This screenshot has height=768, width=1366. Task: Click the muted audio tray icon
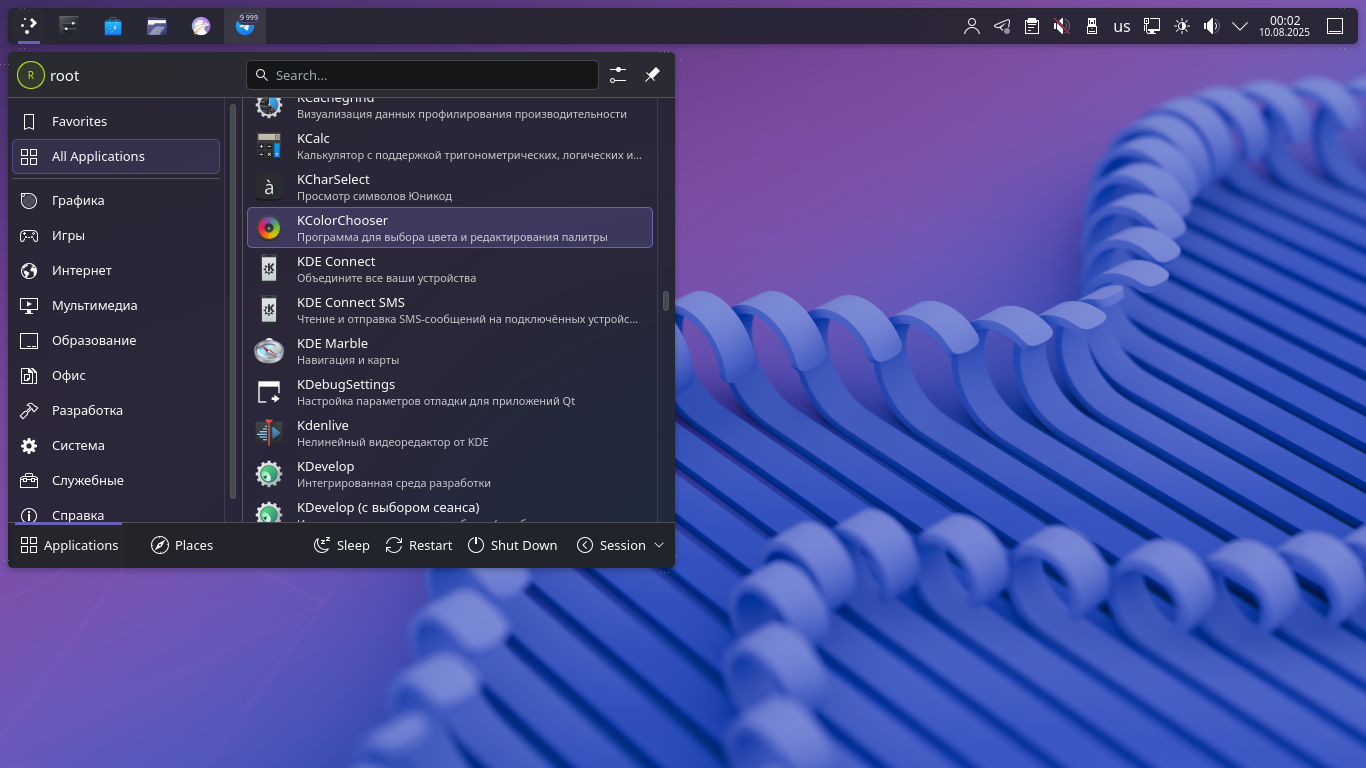[x=1062, y=27]
